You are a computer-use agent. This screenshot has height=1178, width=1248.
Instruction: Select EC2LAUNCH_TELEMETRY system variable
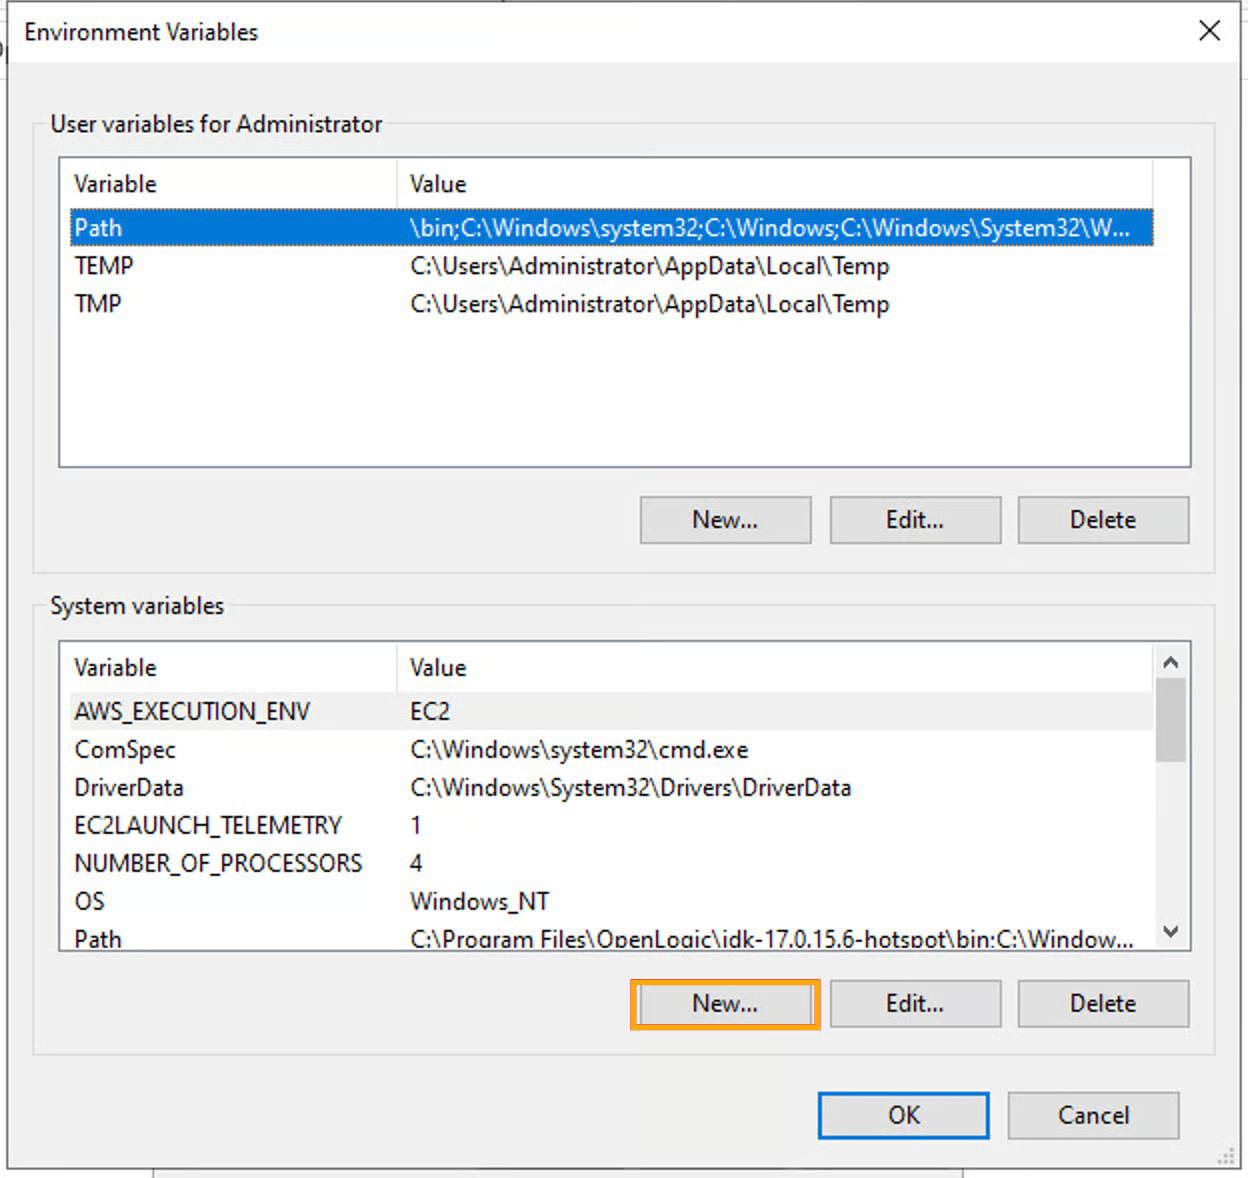[208, 826]
